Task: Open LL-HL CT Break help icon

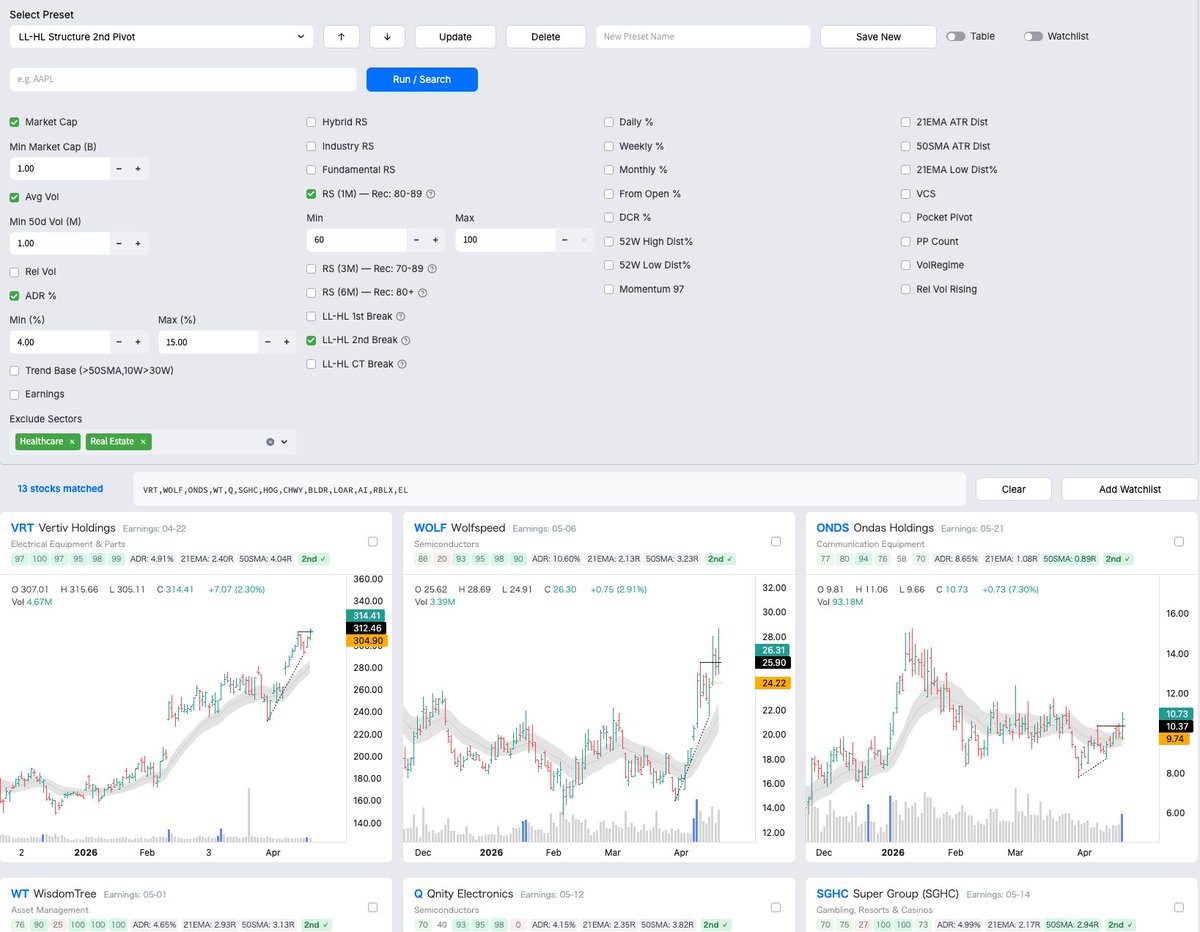Action: (x=402, y=364)
